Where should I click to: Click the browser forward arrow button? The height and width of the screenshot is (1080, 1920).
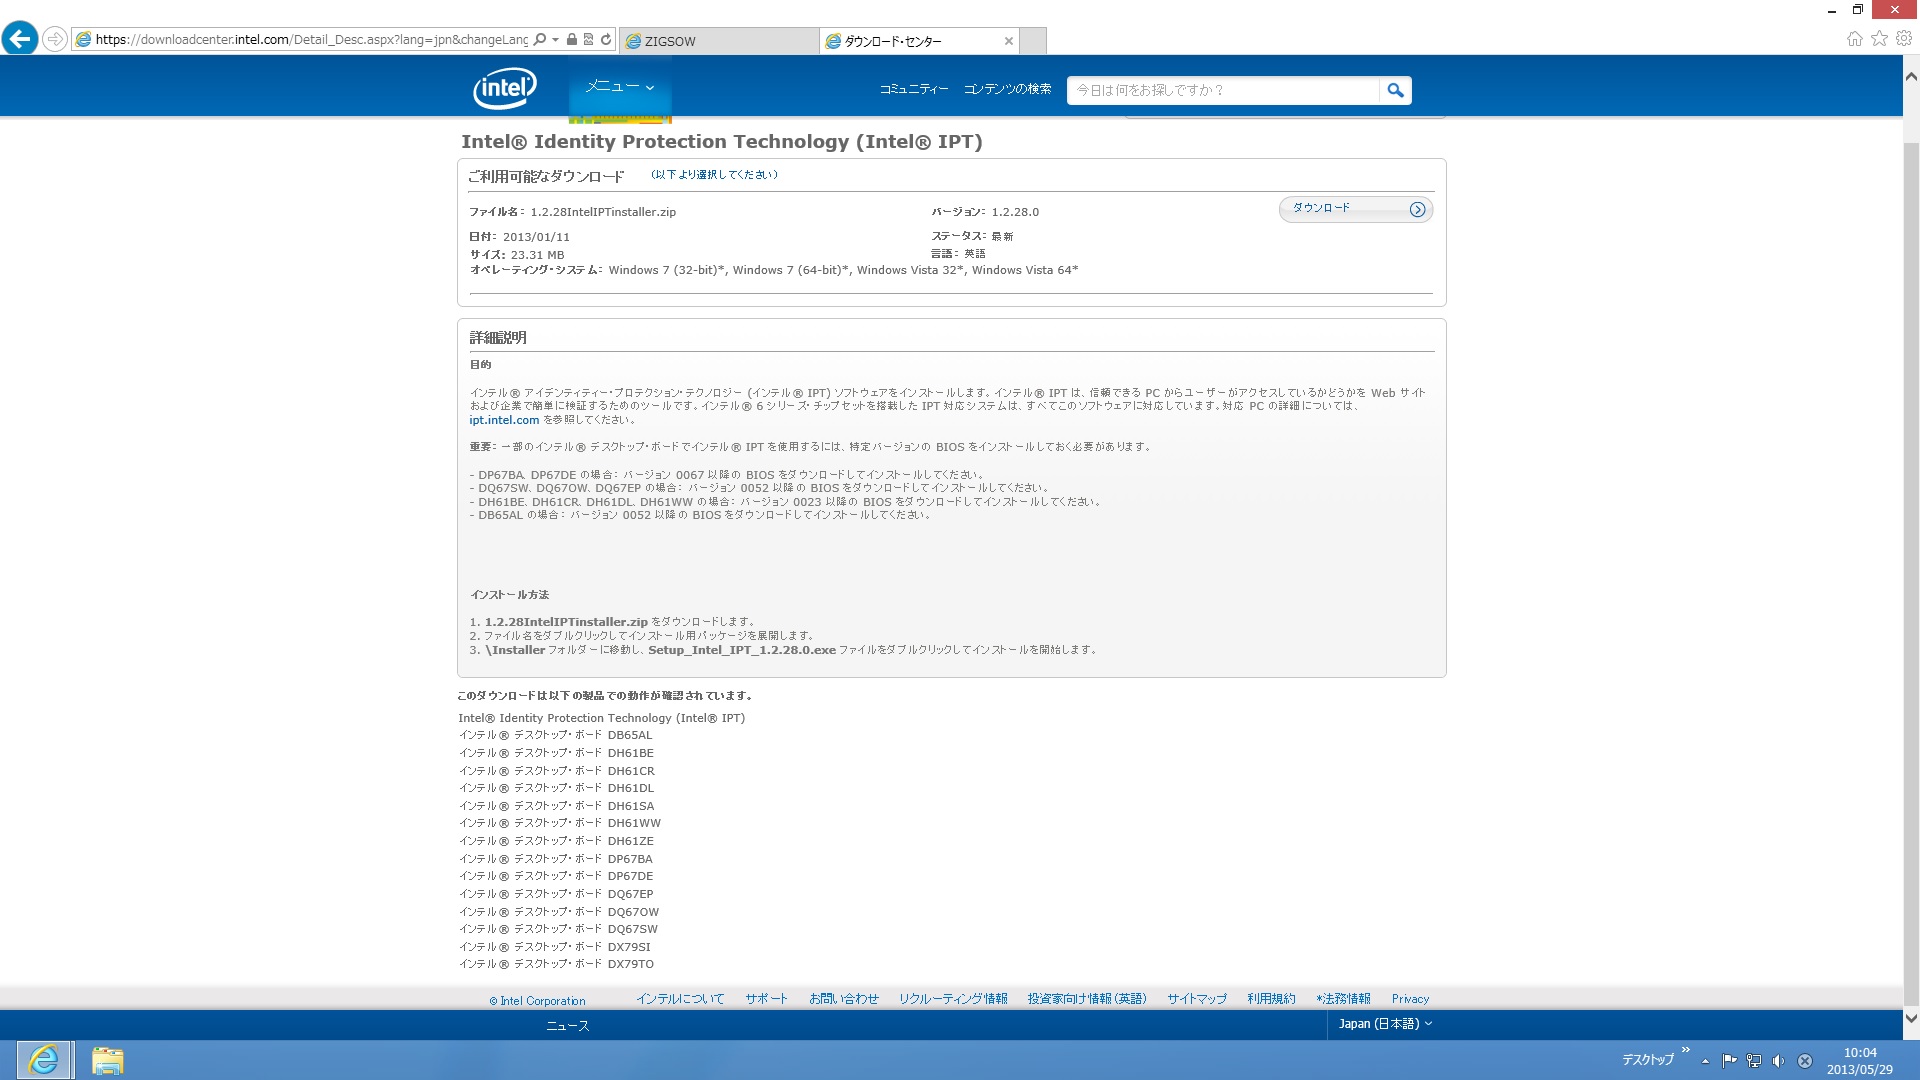tap(55, 39)
